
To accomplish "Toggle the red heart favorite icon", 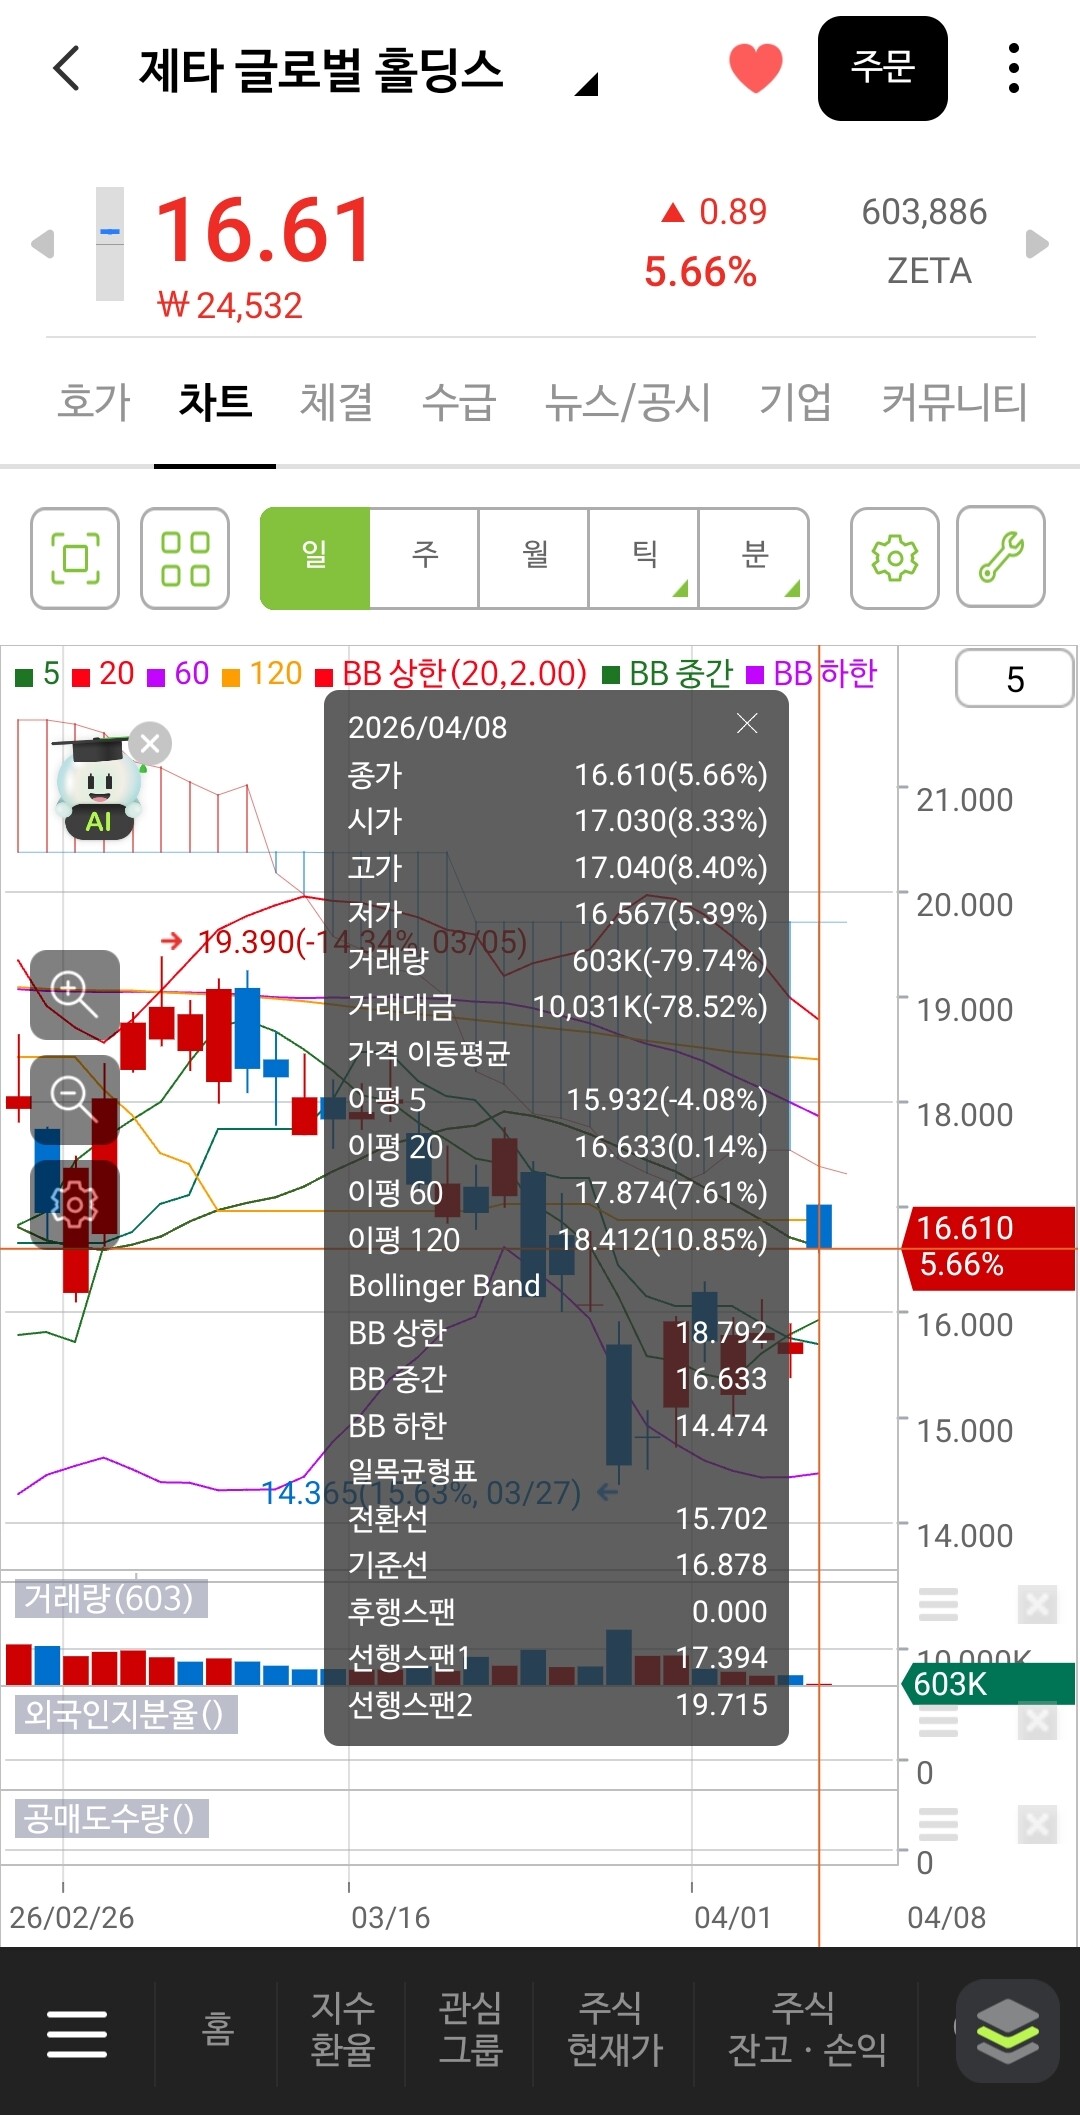I will point(755,69).
